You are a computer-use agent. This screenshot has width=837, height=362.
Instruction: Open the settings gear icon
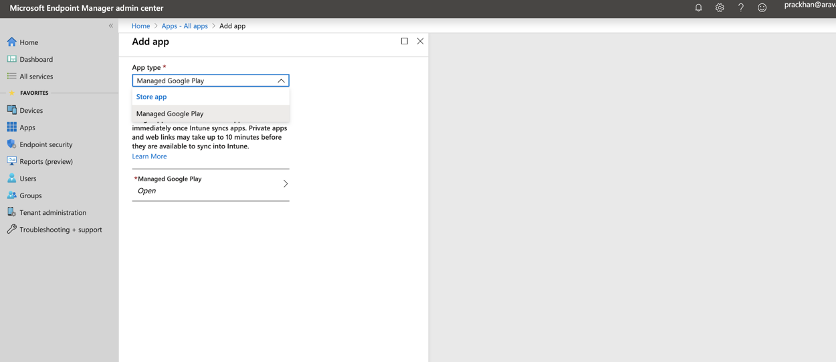click(720, 8)
